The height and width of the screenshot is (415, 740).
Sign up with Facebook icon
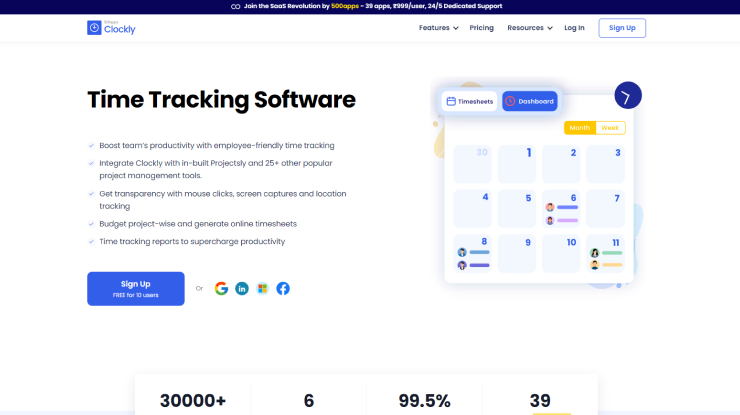point(283,288)
